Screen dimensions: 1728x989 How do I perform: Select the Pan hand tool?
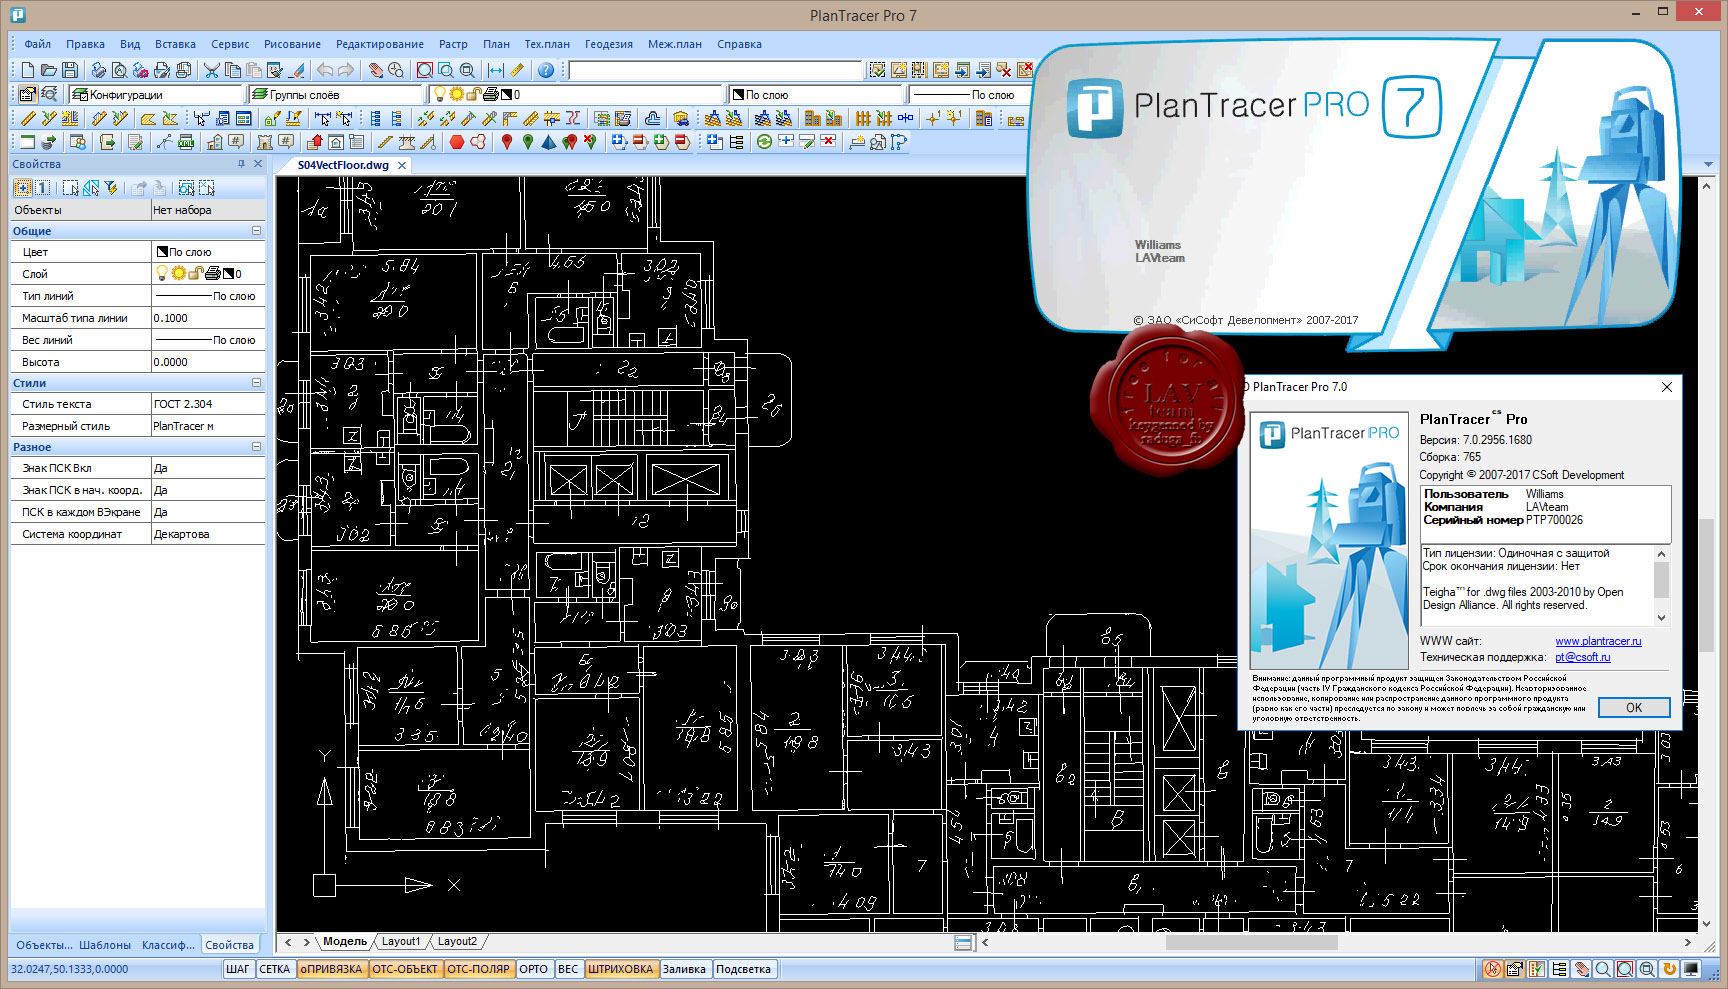[x=376, y=70]
